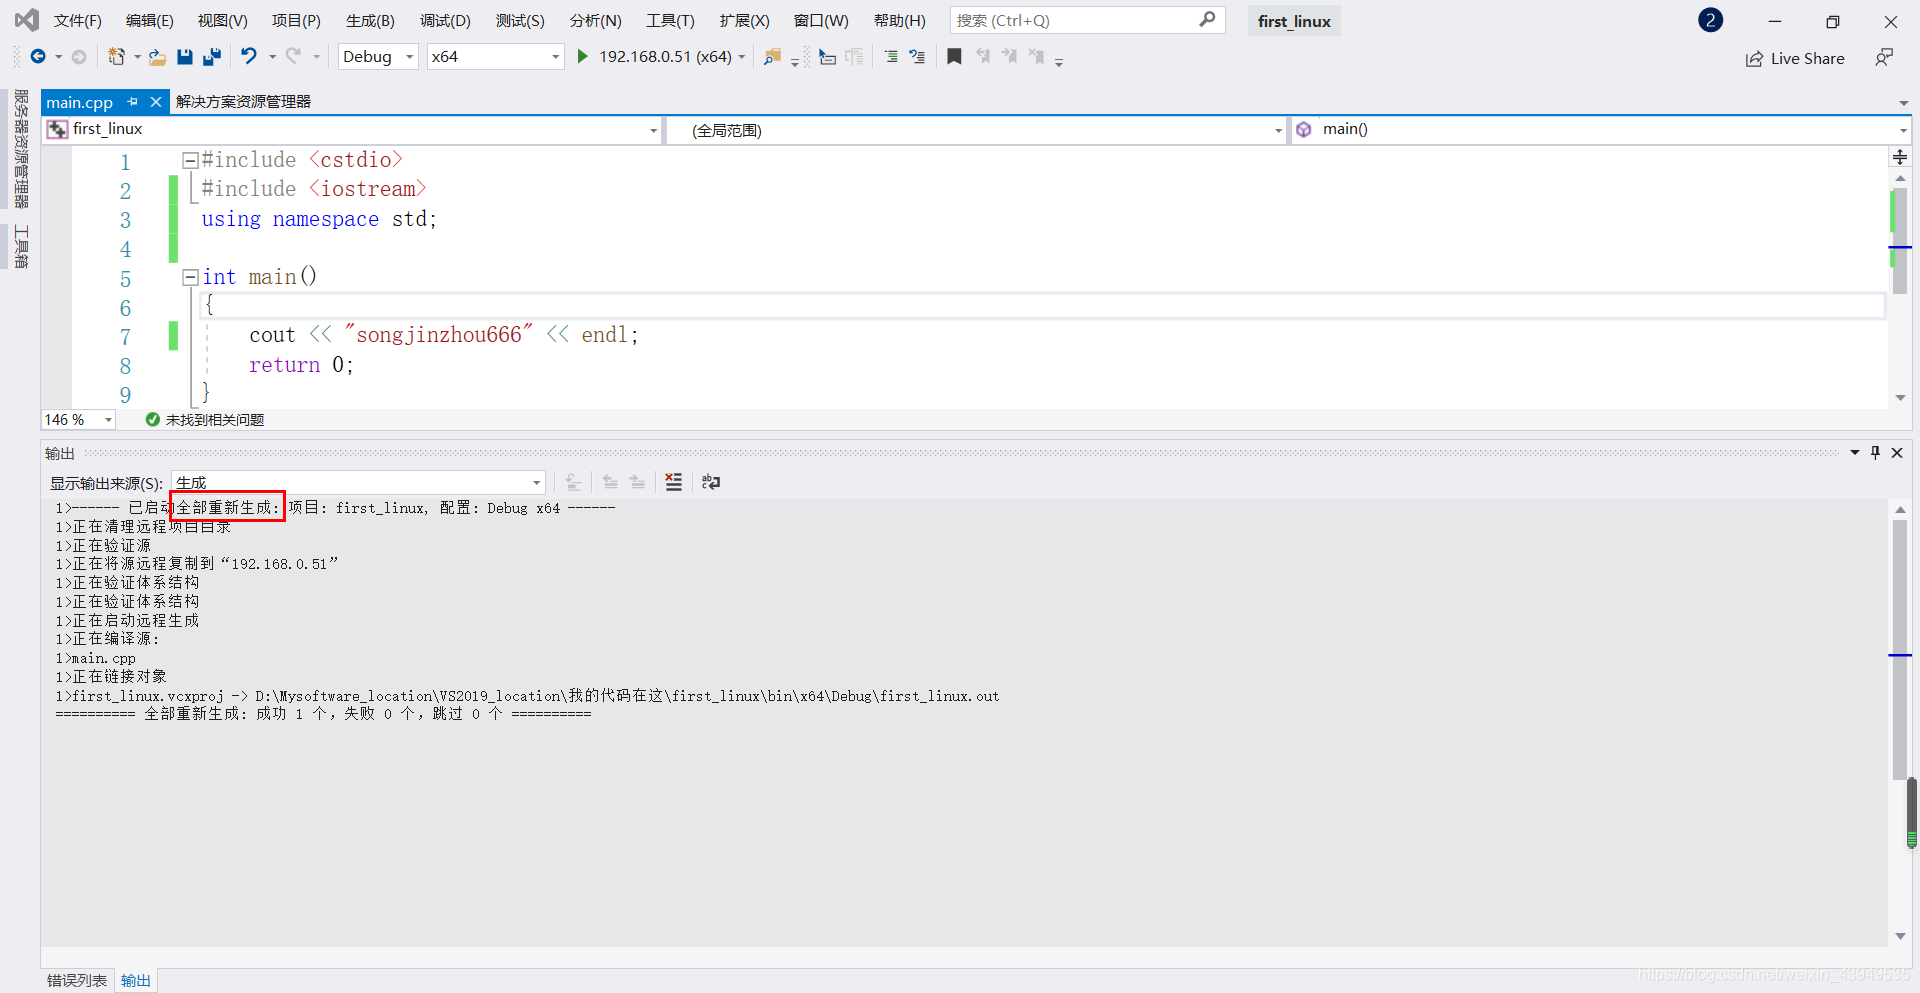Open the document tabs overflow dropdown arrow
This screenshot has height=993, width=1920.
(x=1903, y=103)
